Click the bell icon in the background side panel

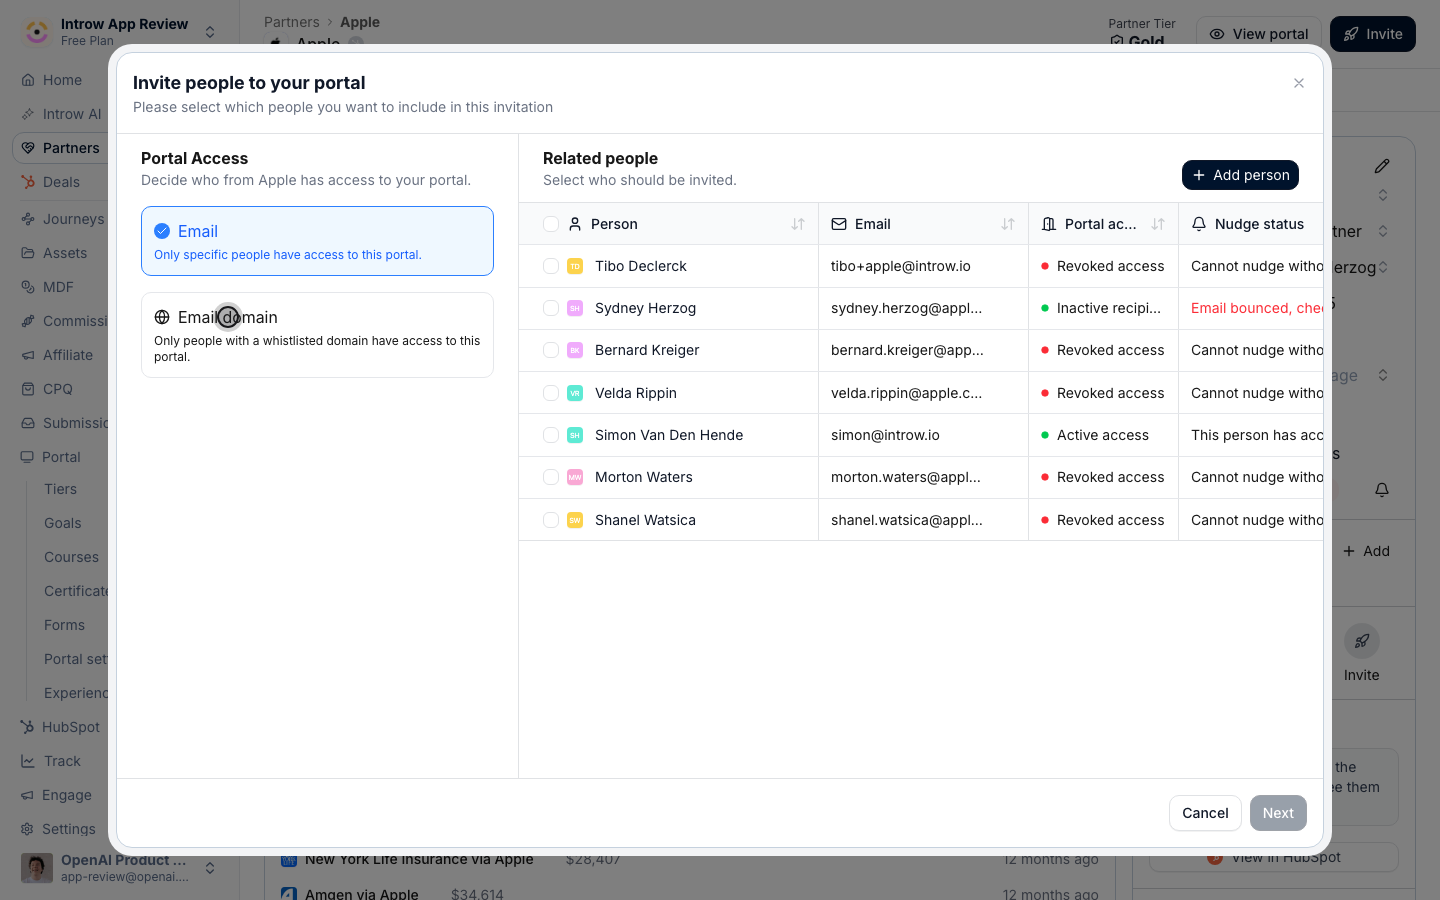[x=1382, y=490]
